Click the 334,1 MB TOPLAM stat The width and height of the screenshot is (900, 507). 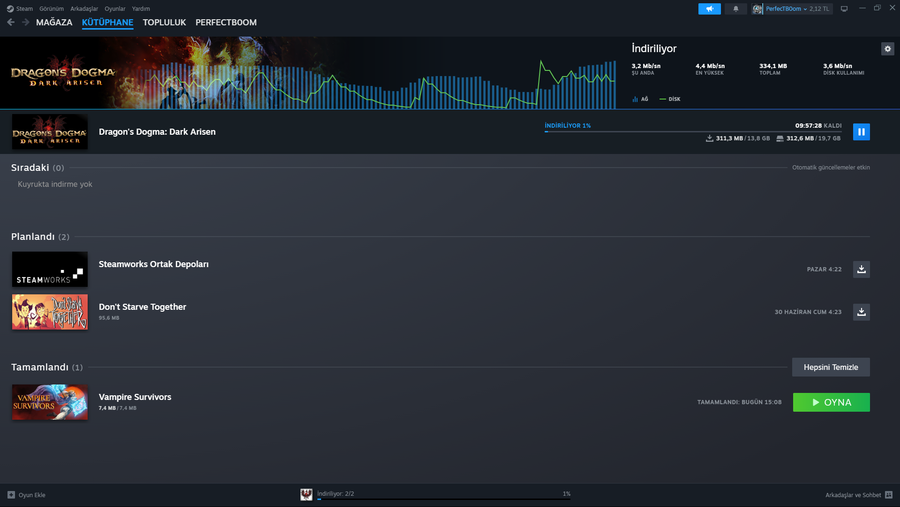point(773,69)
